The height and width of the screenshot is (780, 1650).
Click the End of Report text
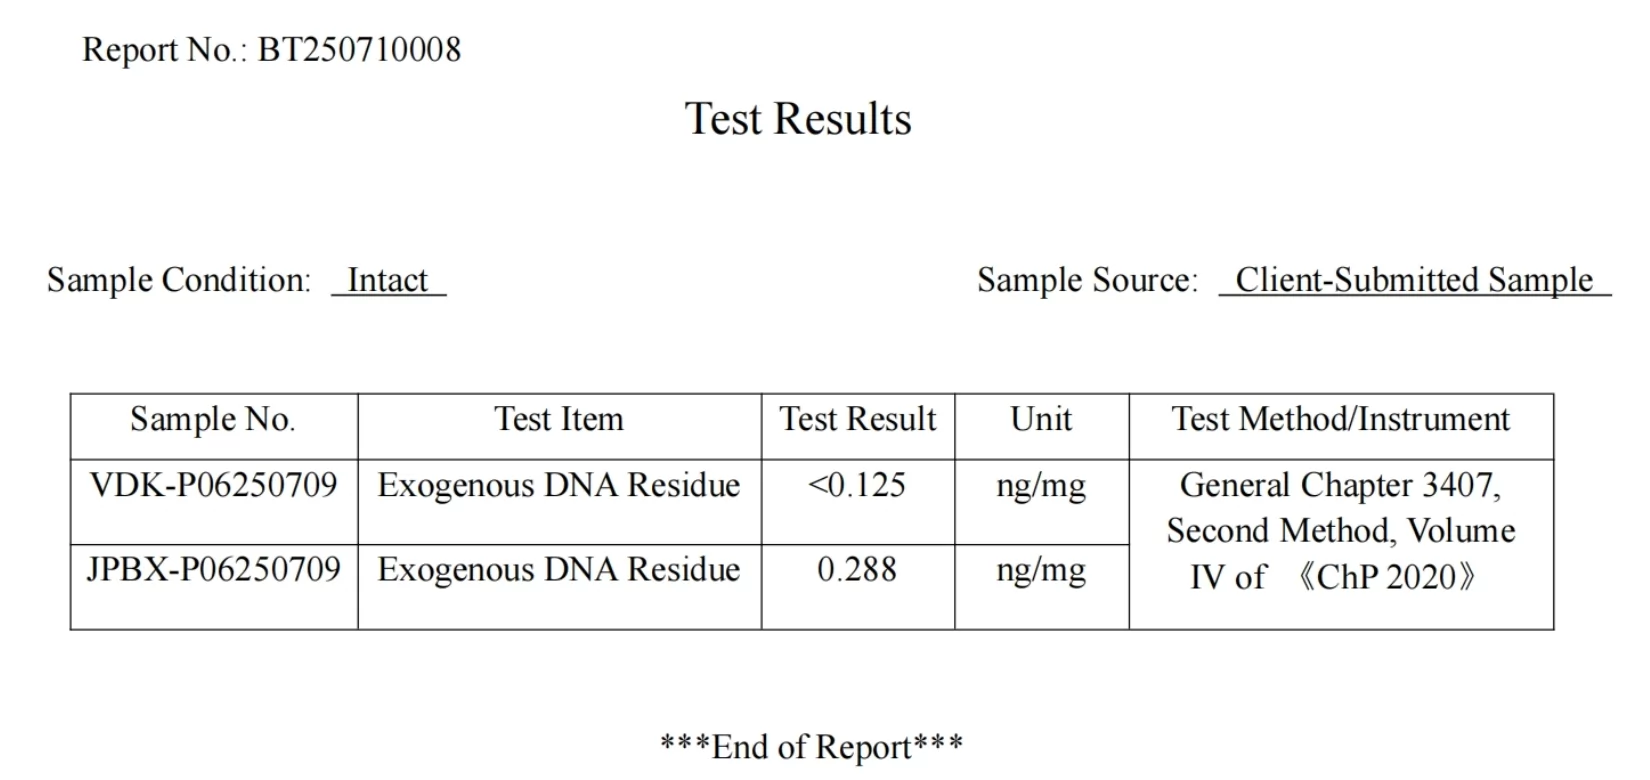click(811, 747)
